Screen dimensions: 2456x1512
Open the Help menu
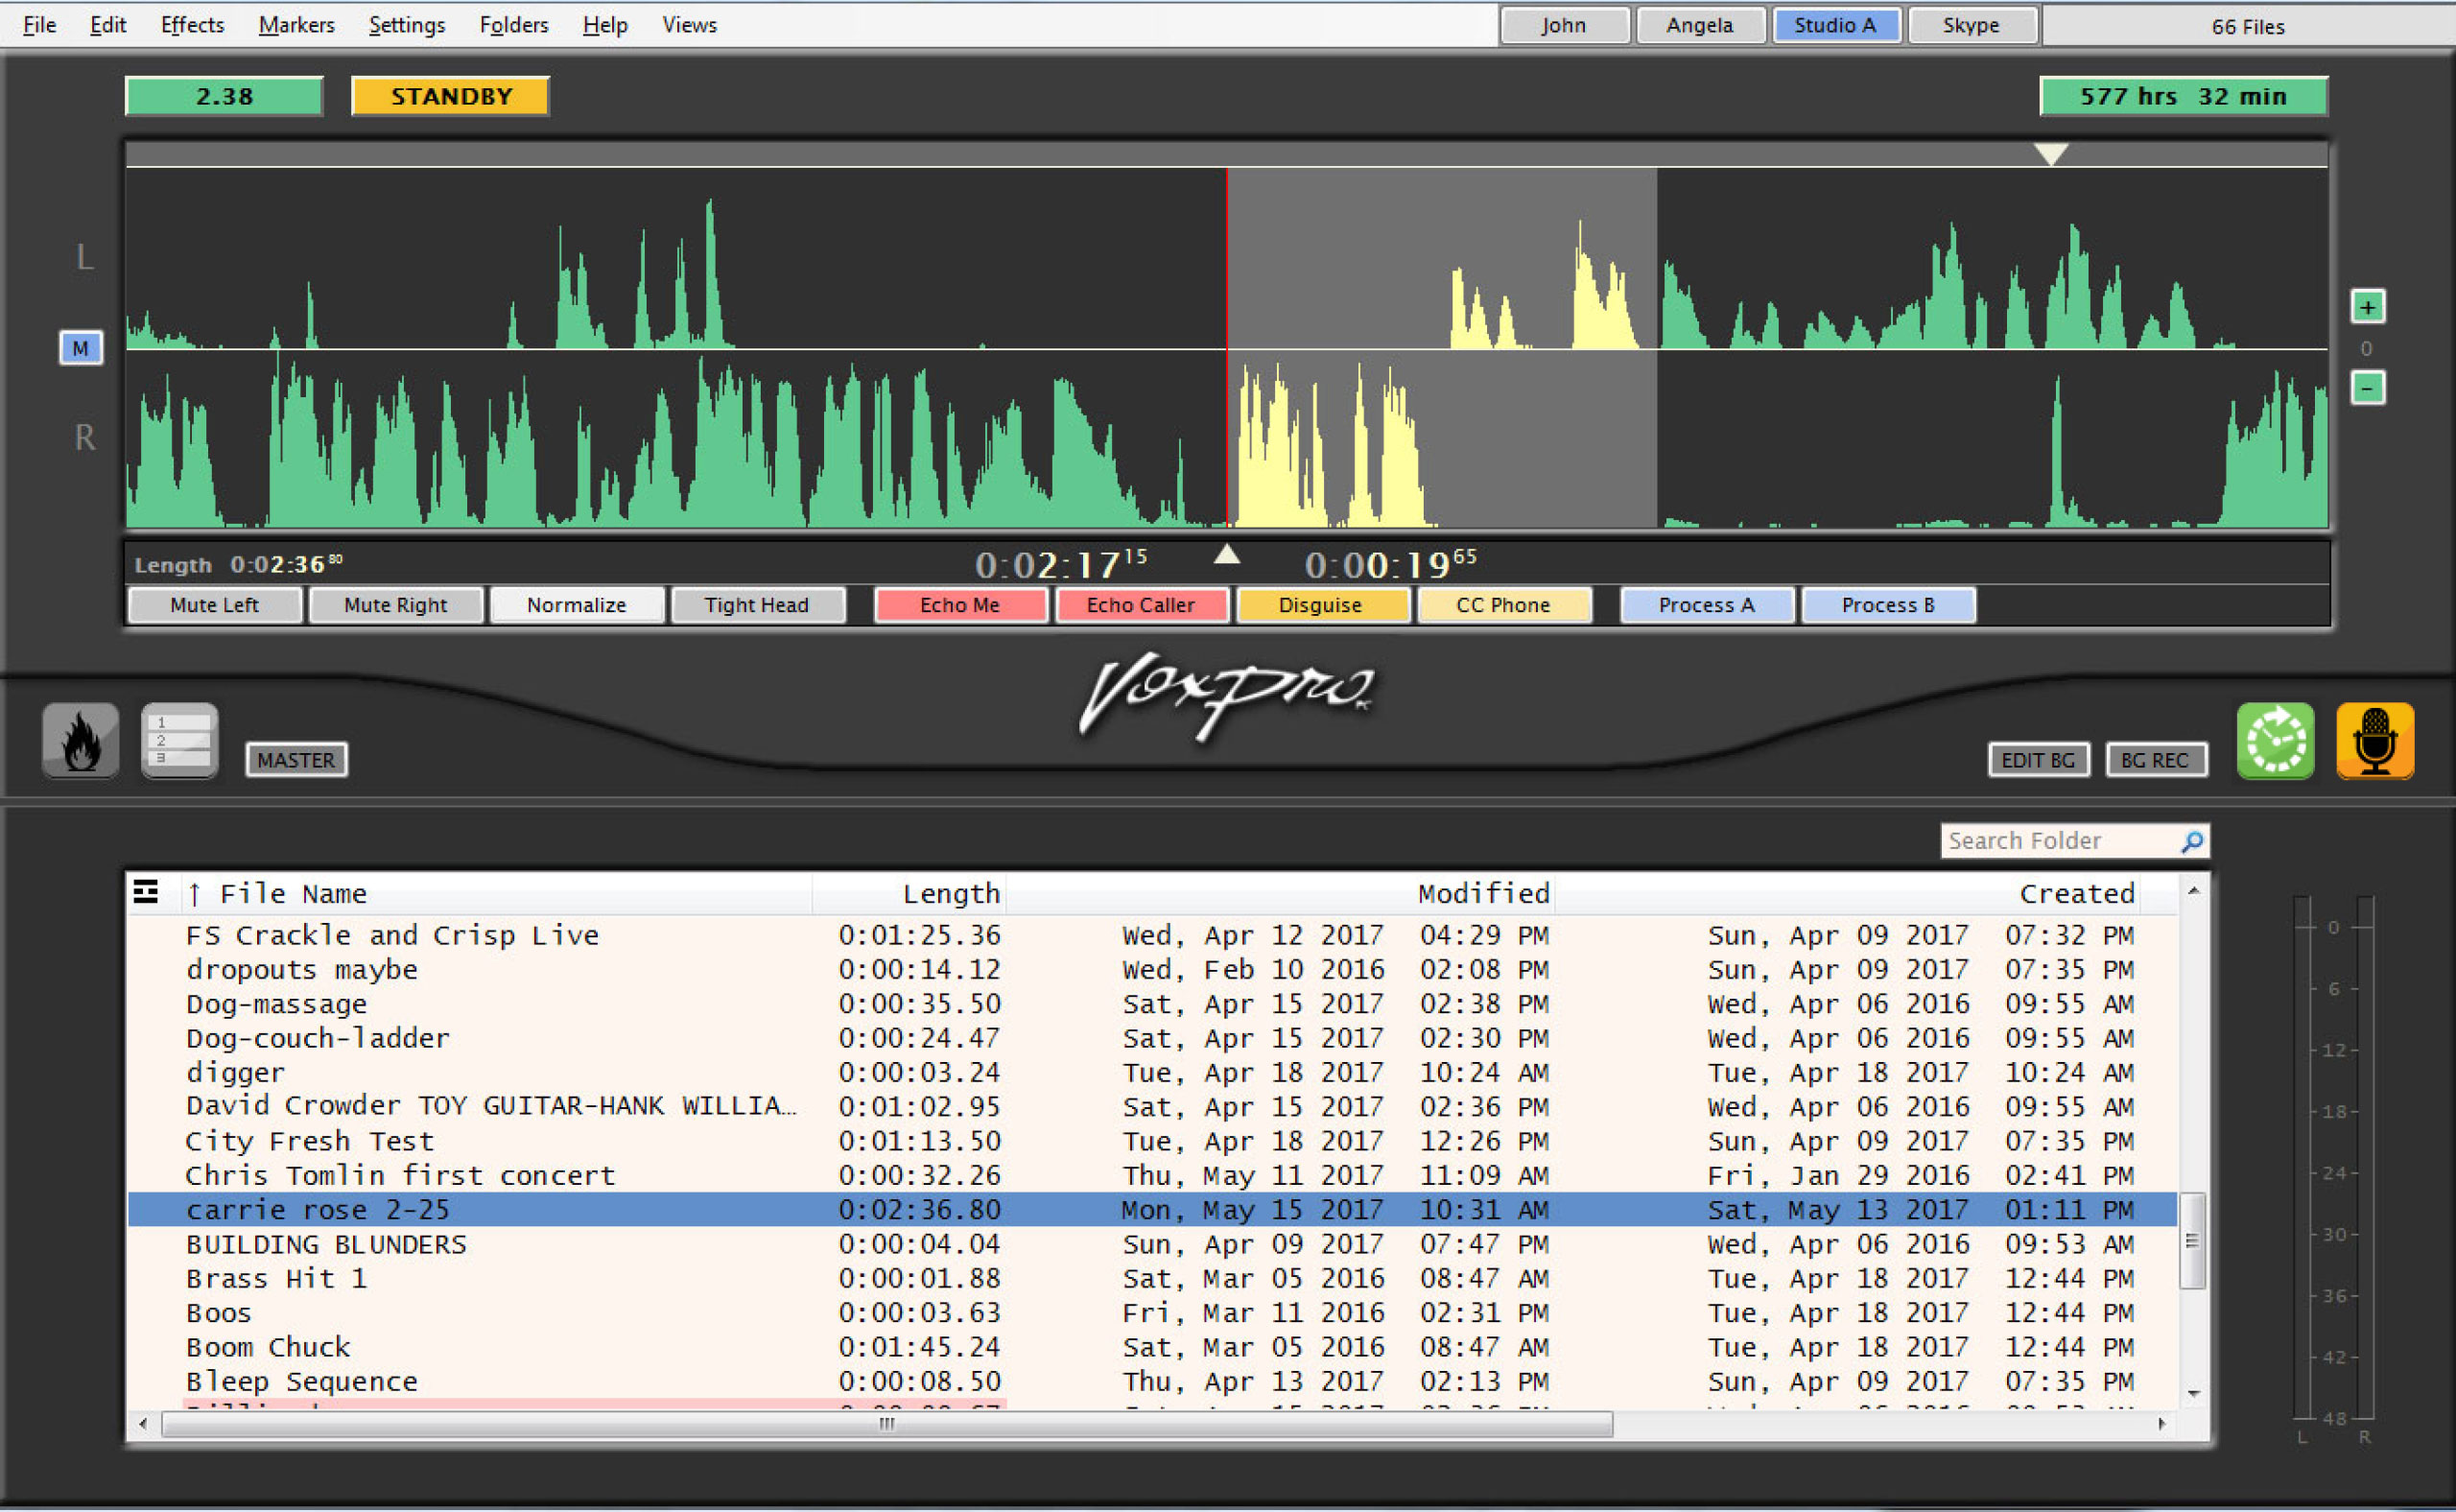point(605,25)
